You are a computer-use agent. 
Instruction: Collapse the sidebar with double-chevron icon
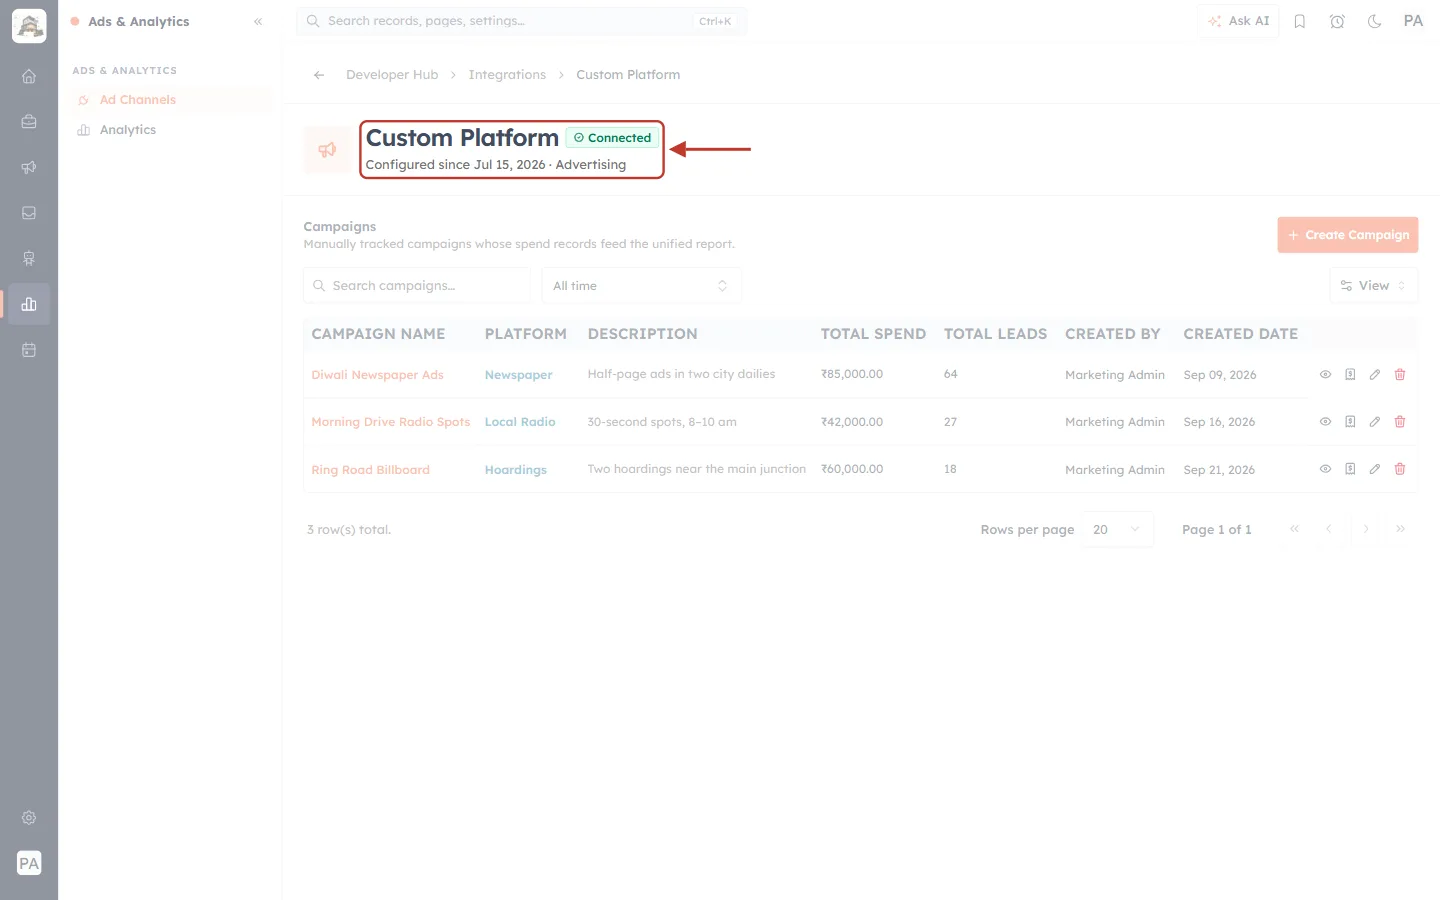pos(258,21)
